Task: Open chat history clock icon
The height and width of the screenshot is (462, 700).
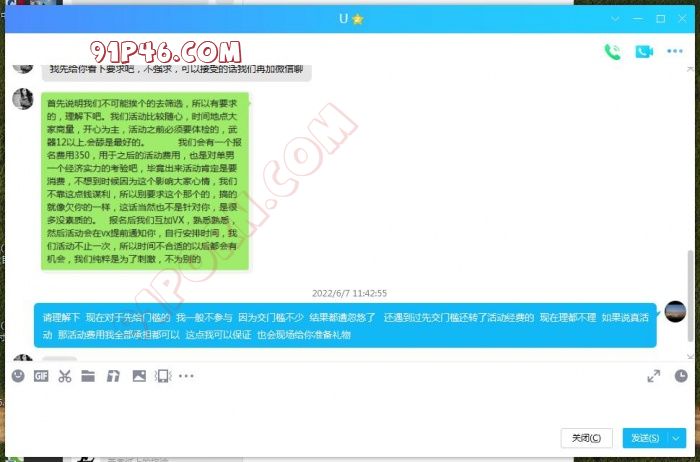Action: (x=681, y=376)
